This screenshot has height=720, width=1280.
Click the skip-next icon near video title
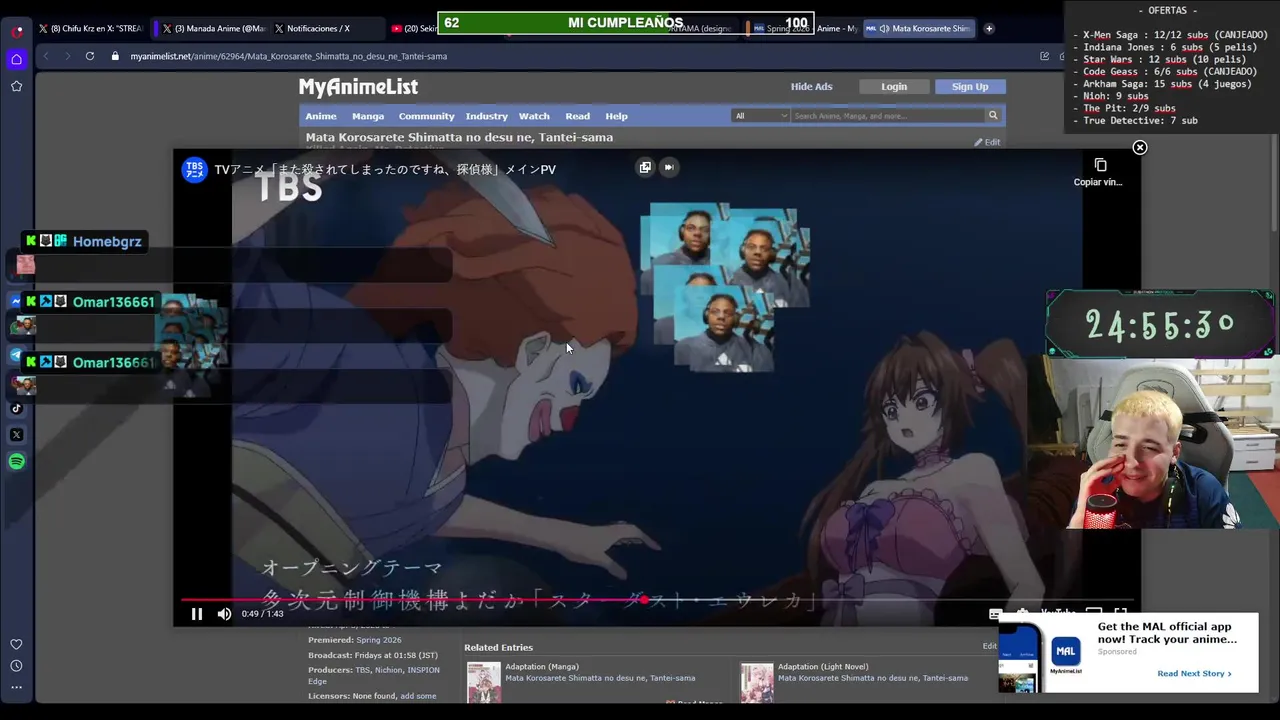[x=669, y=167]
